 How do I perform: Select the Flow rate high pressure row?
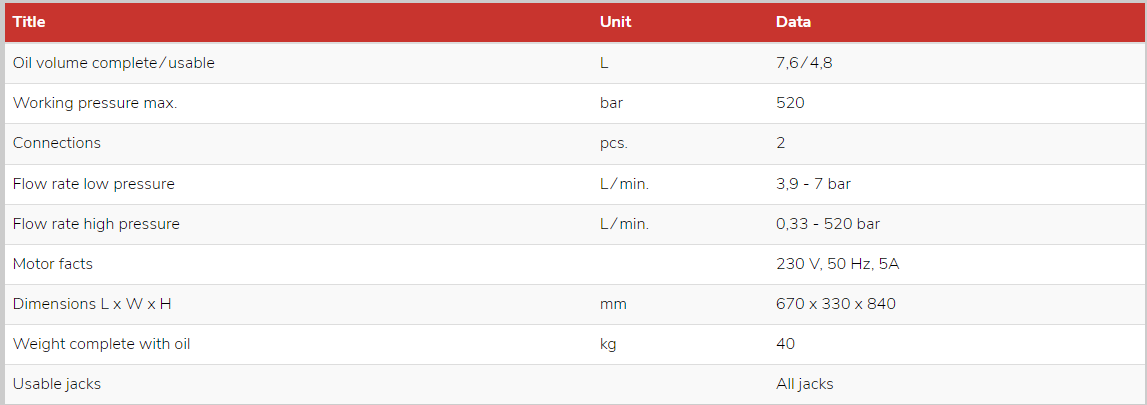coord(573,224)
